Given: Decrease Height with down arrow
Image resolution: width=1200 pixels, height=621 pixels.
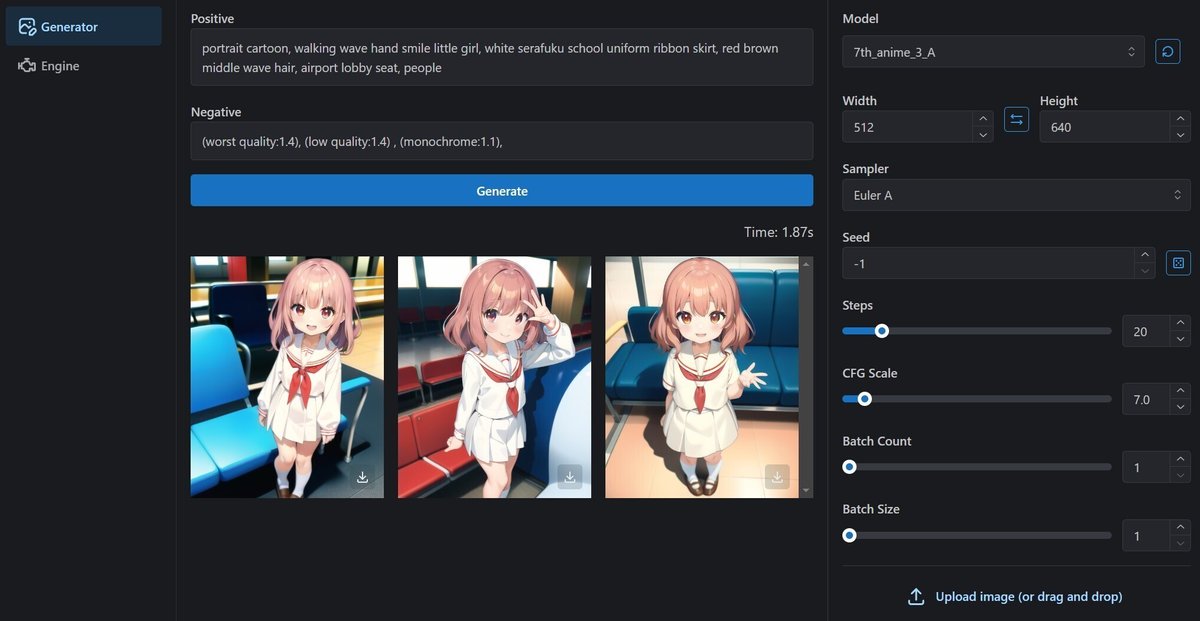Looking at the screenshot, I should (x=1180, y=135).
